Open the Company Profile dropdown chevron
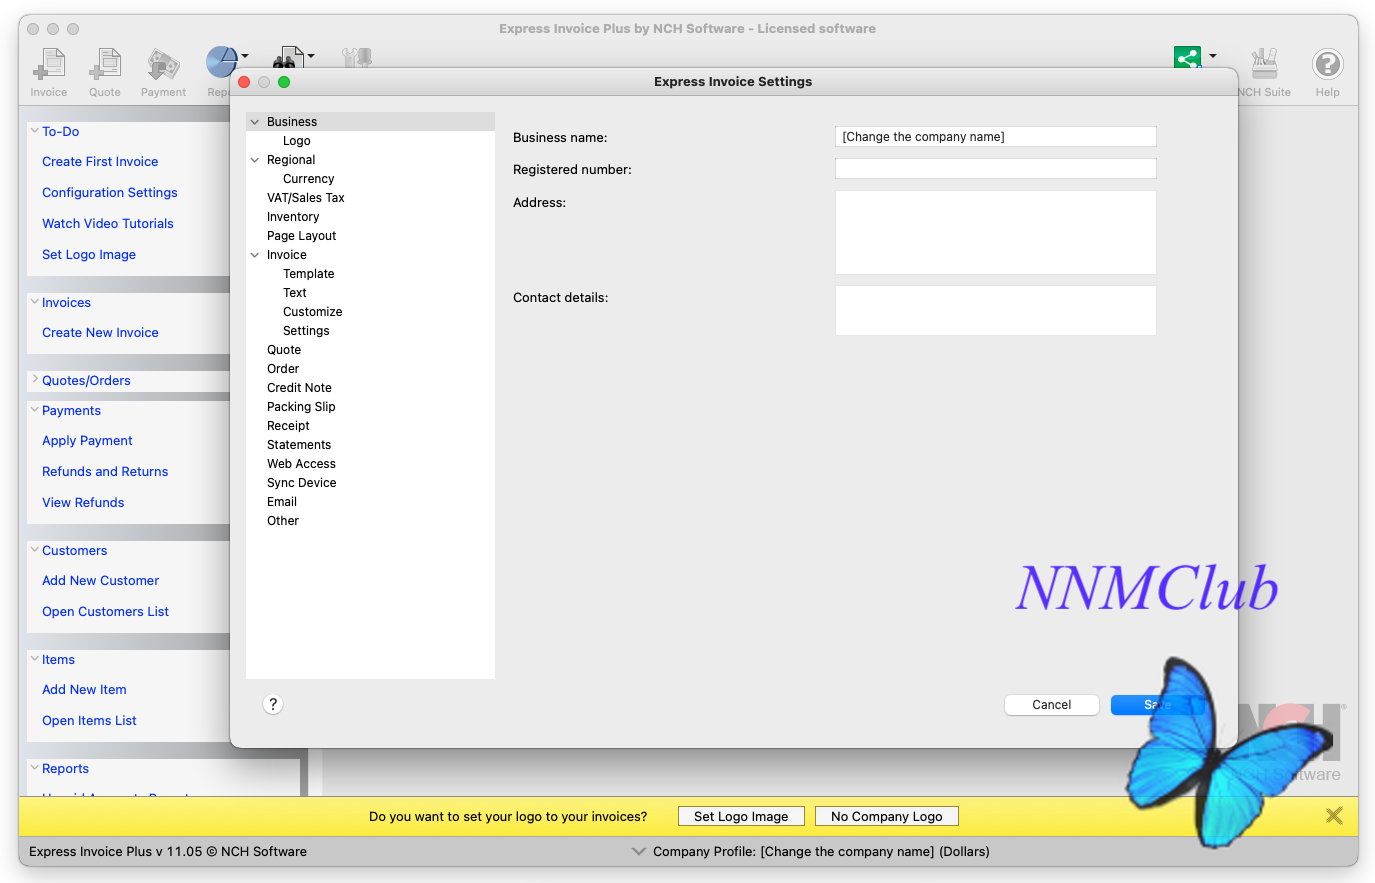Screen dimensions: 1375x883 click(639, 852)
